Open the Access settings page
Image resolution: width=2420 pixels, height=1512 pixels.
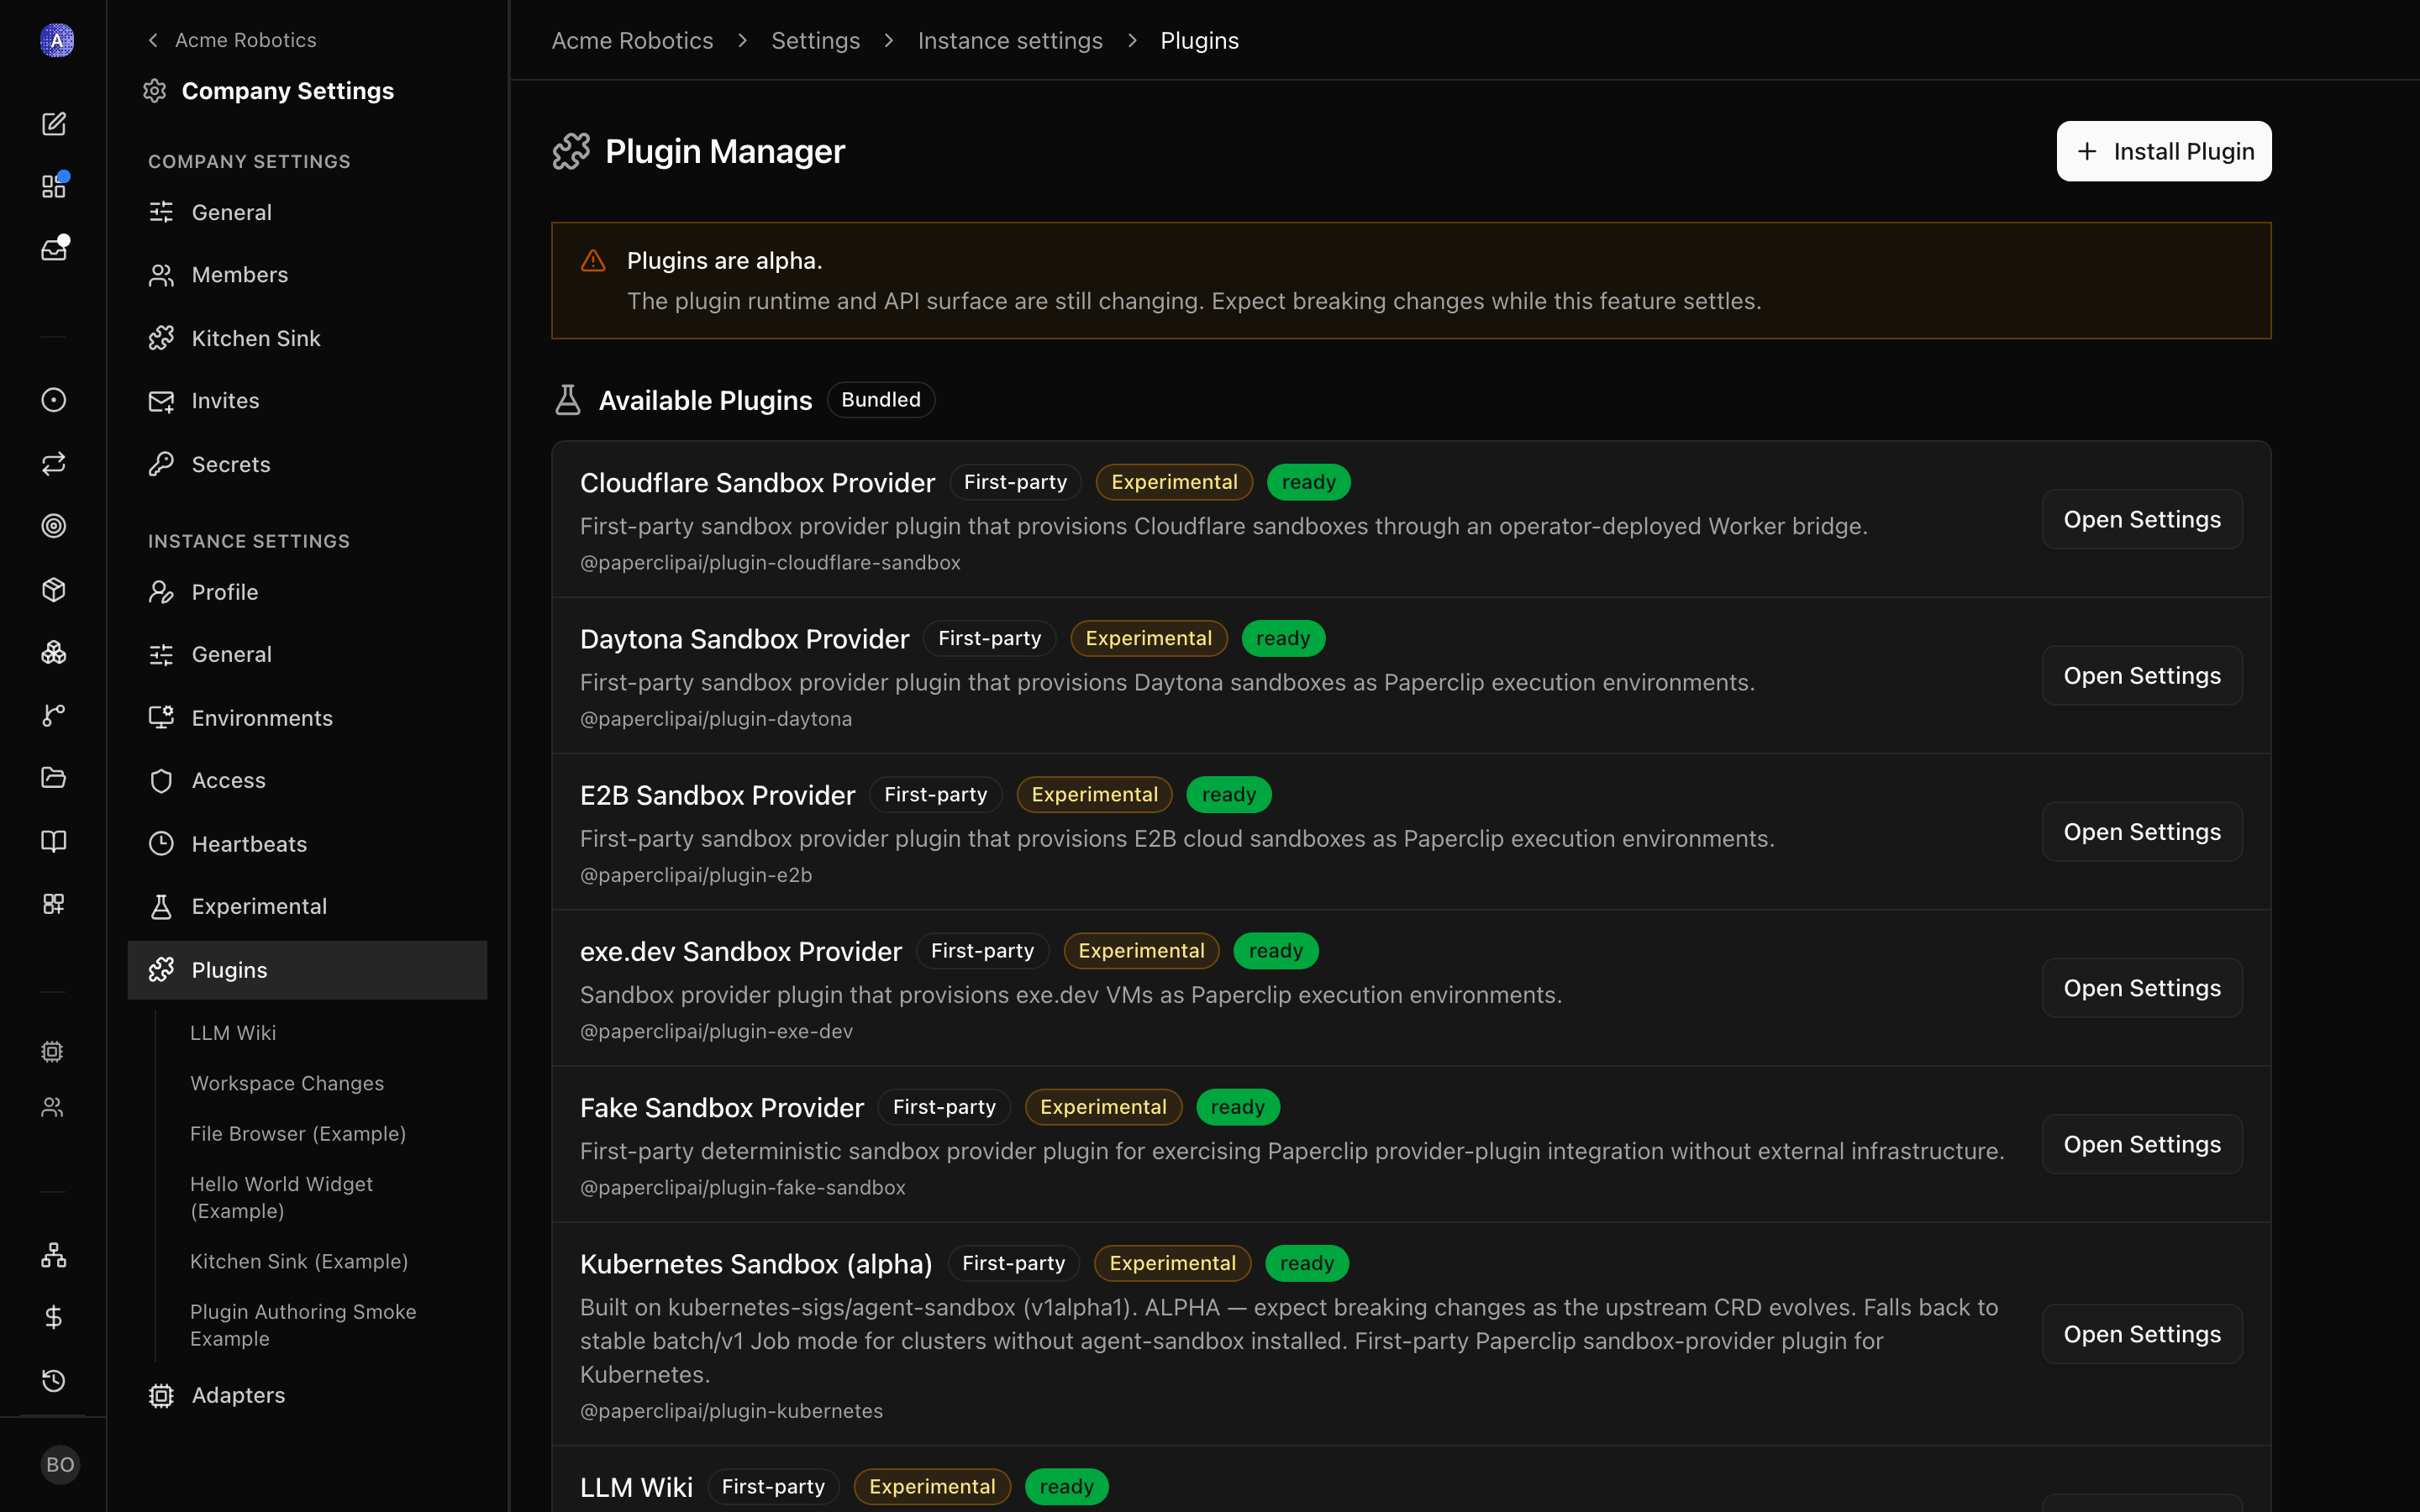pos(307,780)
